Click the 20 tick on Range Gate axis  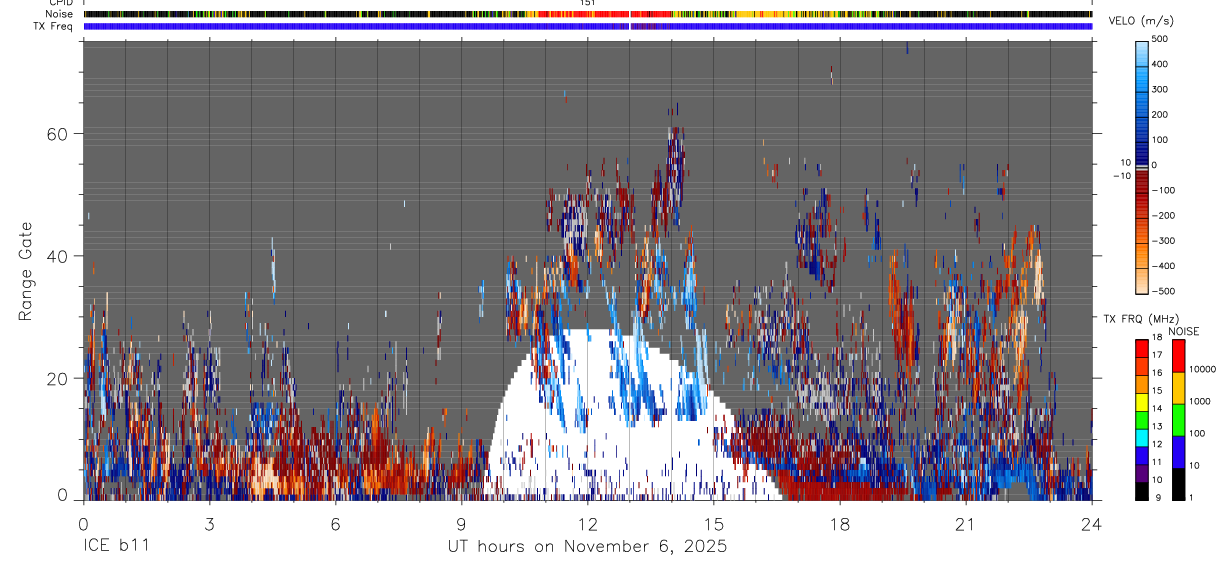click(x=58, y=378)
